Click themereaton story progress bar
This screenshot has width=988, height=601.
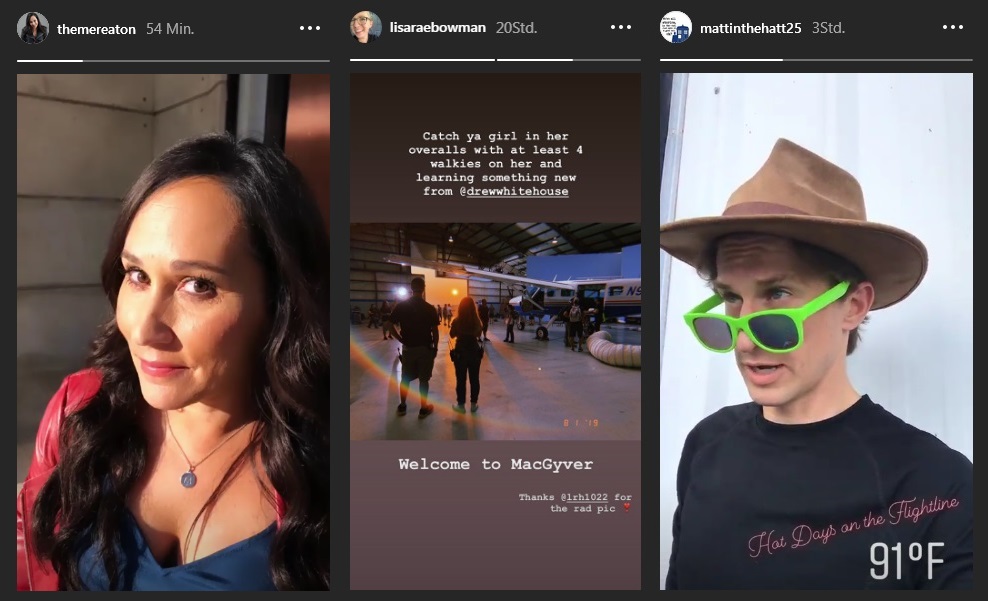[173, 60]
